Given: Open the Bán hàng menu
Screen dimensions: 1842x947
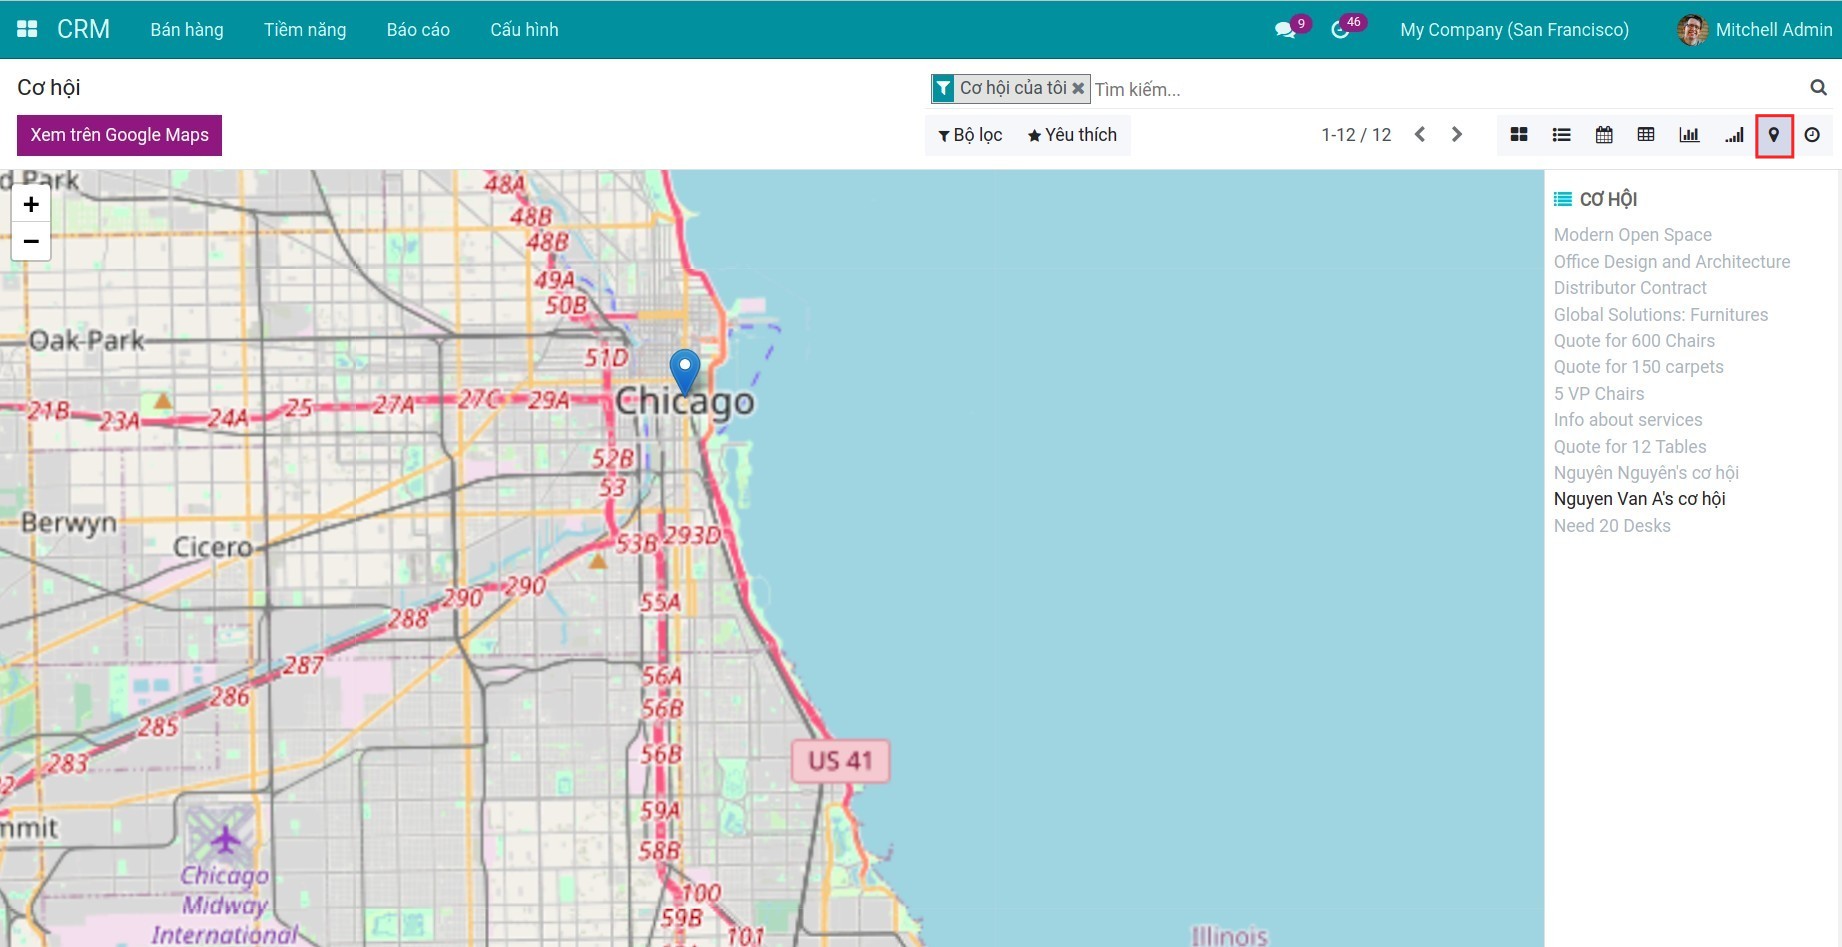Looking at the screenshot, I should coord(187,30).
